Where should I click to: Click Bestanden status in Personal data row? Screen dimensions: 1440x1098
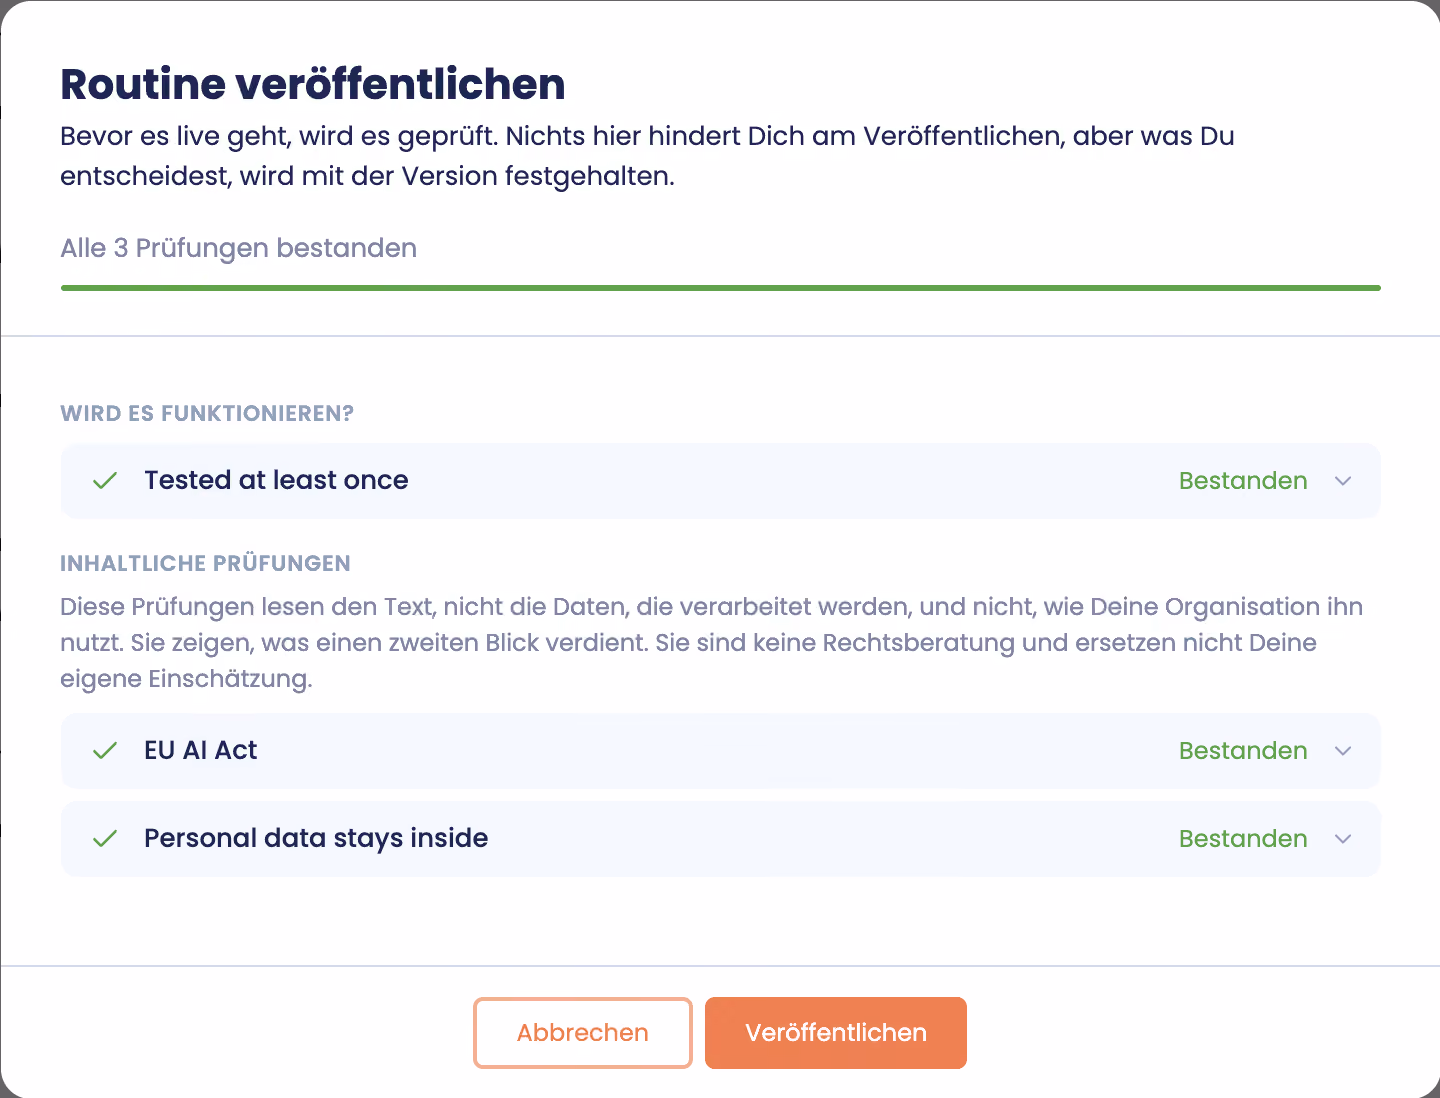coord(1243,839)
